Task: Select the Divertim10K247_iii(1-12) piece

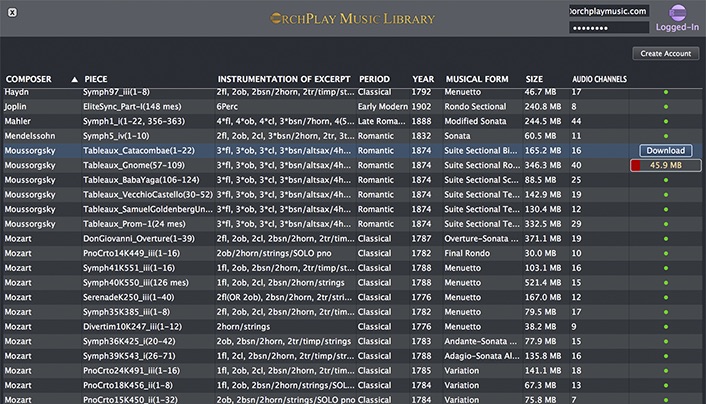Action: point(132,327)
